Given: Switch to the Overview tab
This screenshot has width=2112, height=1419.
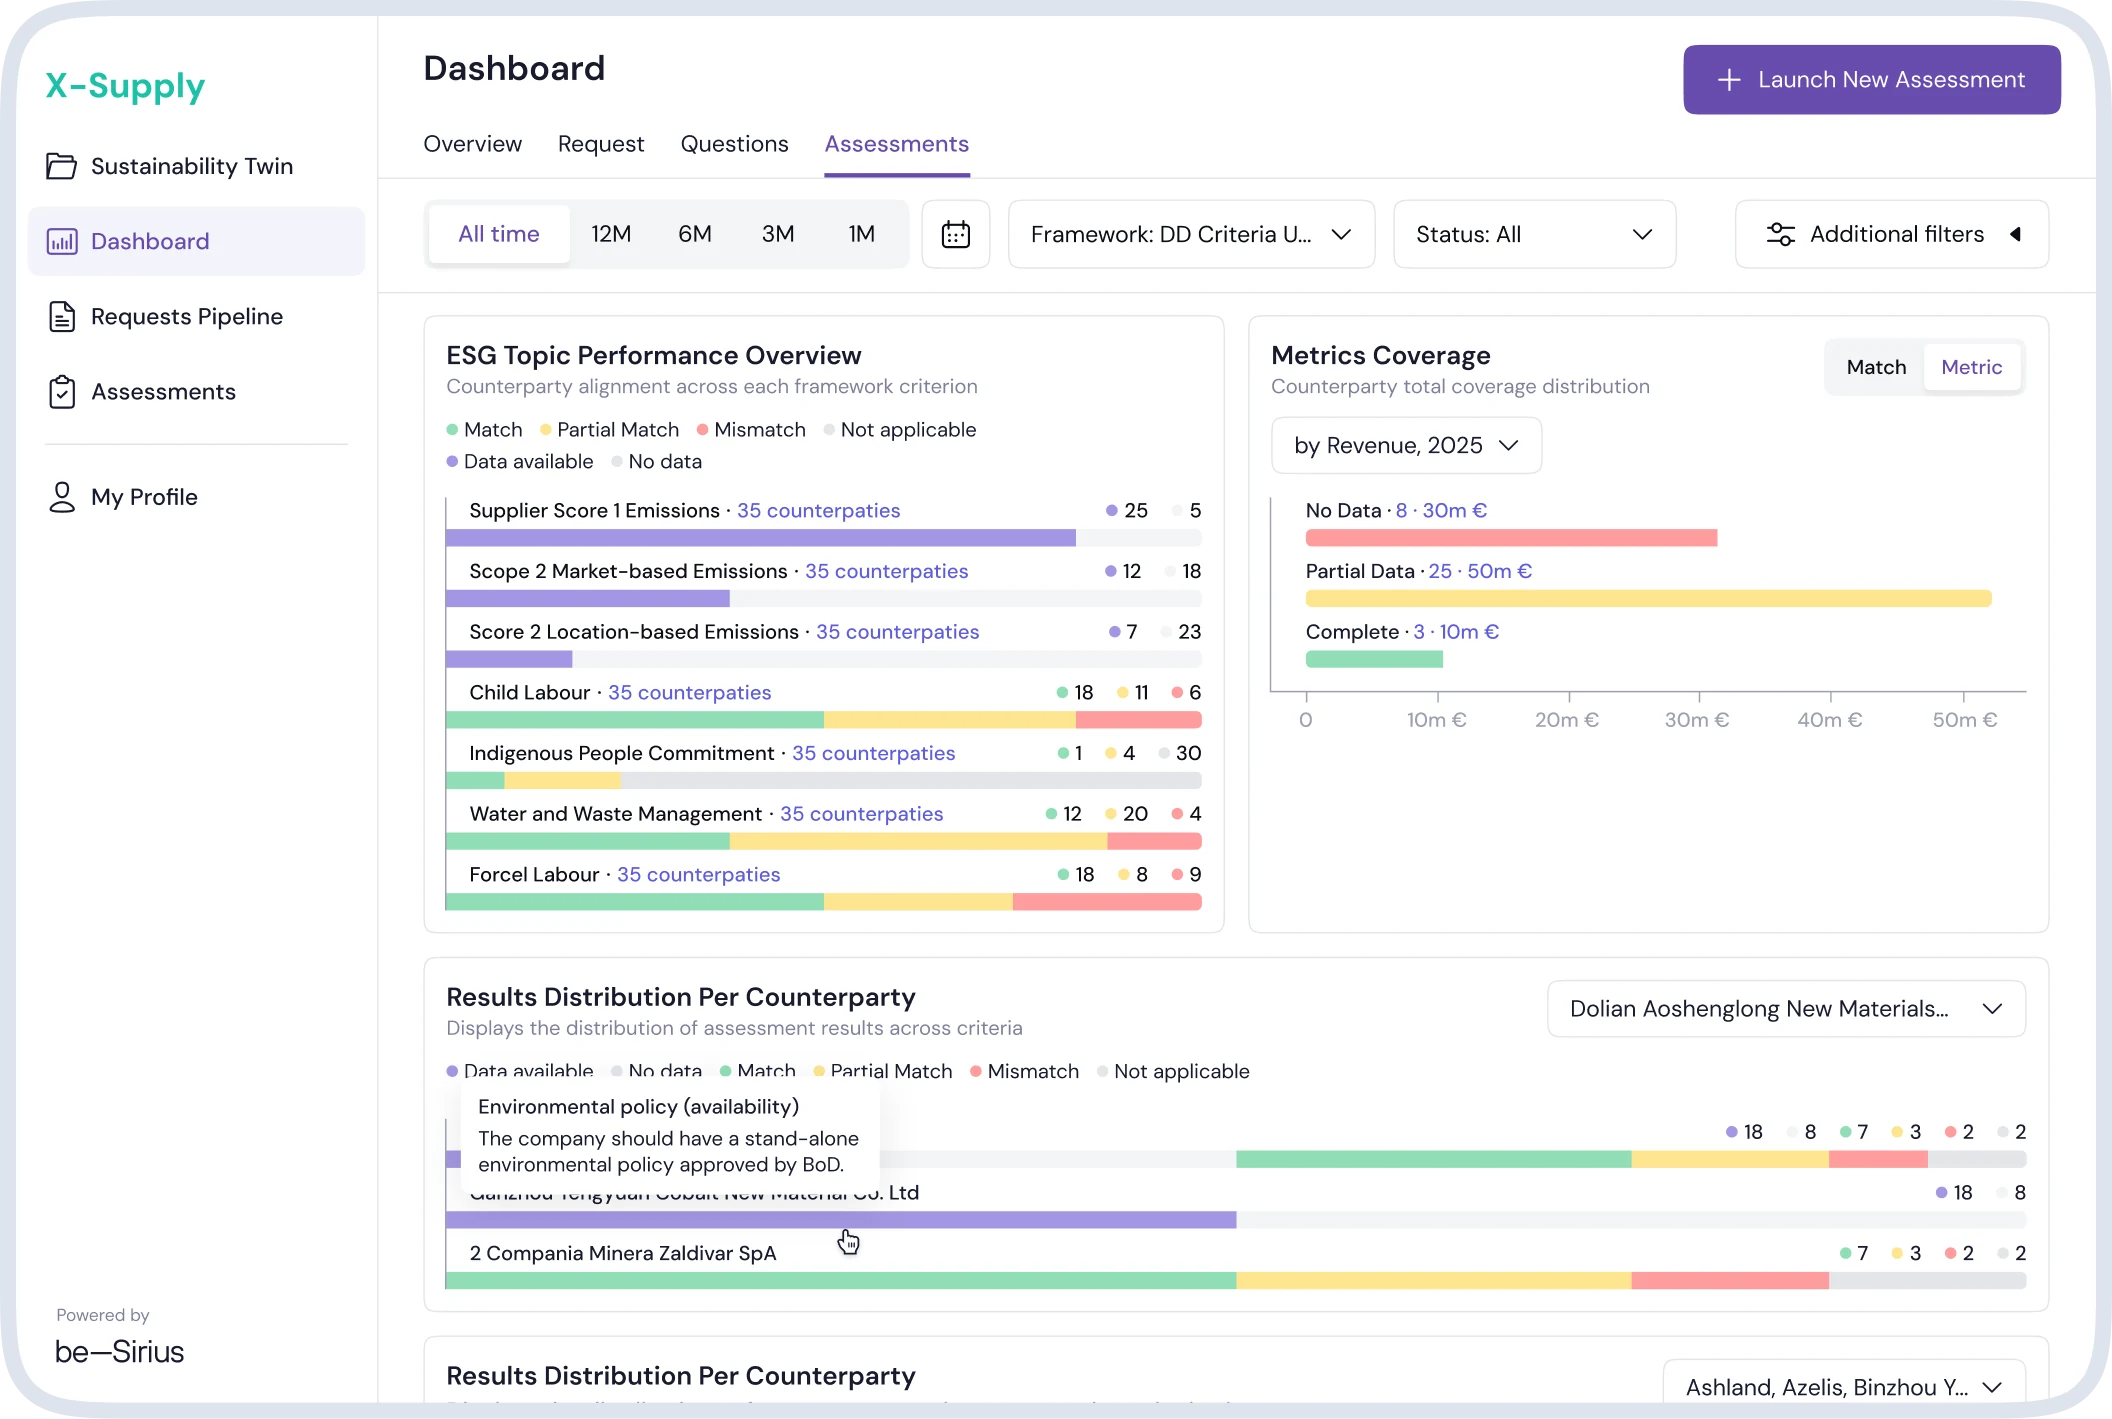Looking at the screenshot, I should [472, 144].
